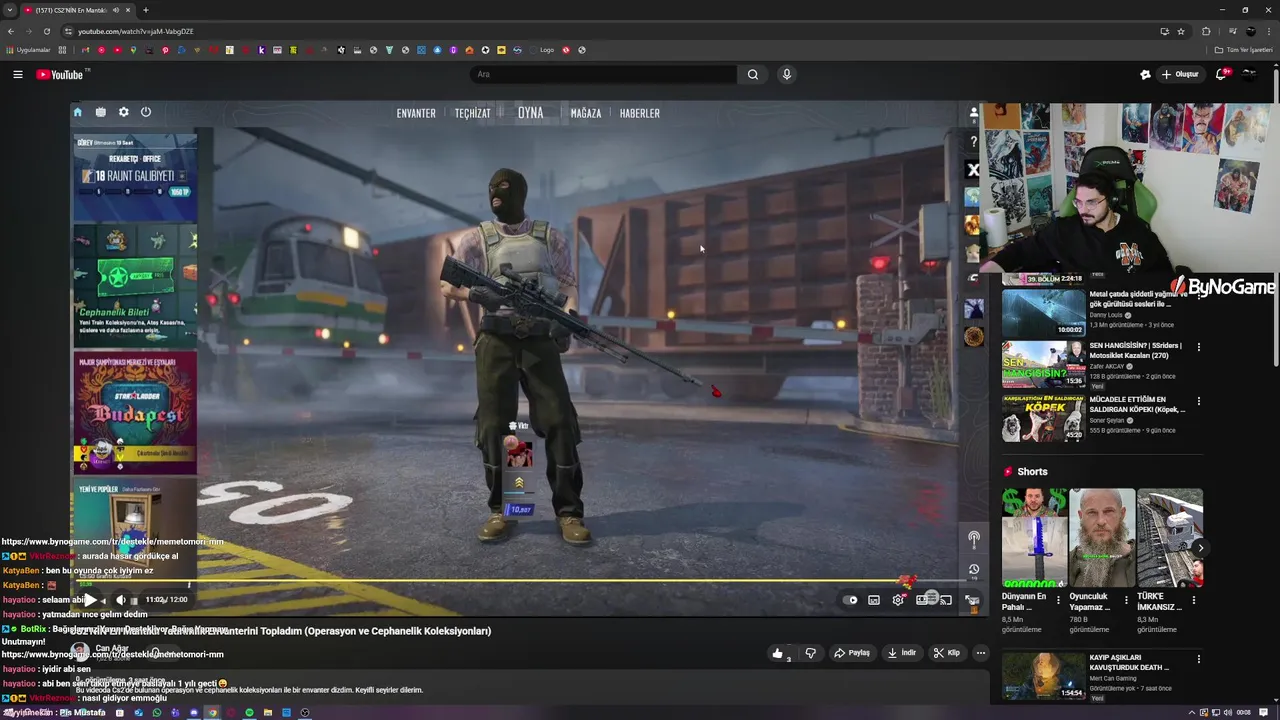1280x720 pixels.
Task: Select the OYNA tab in game menu
Action: (530, 113)
